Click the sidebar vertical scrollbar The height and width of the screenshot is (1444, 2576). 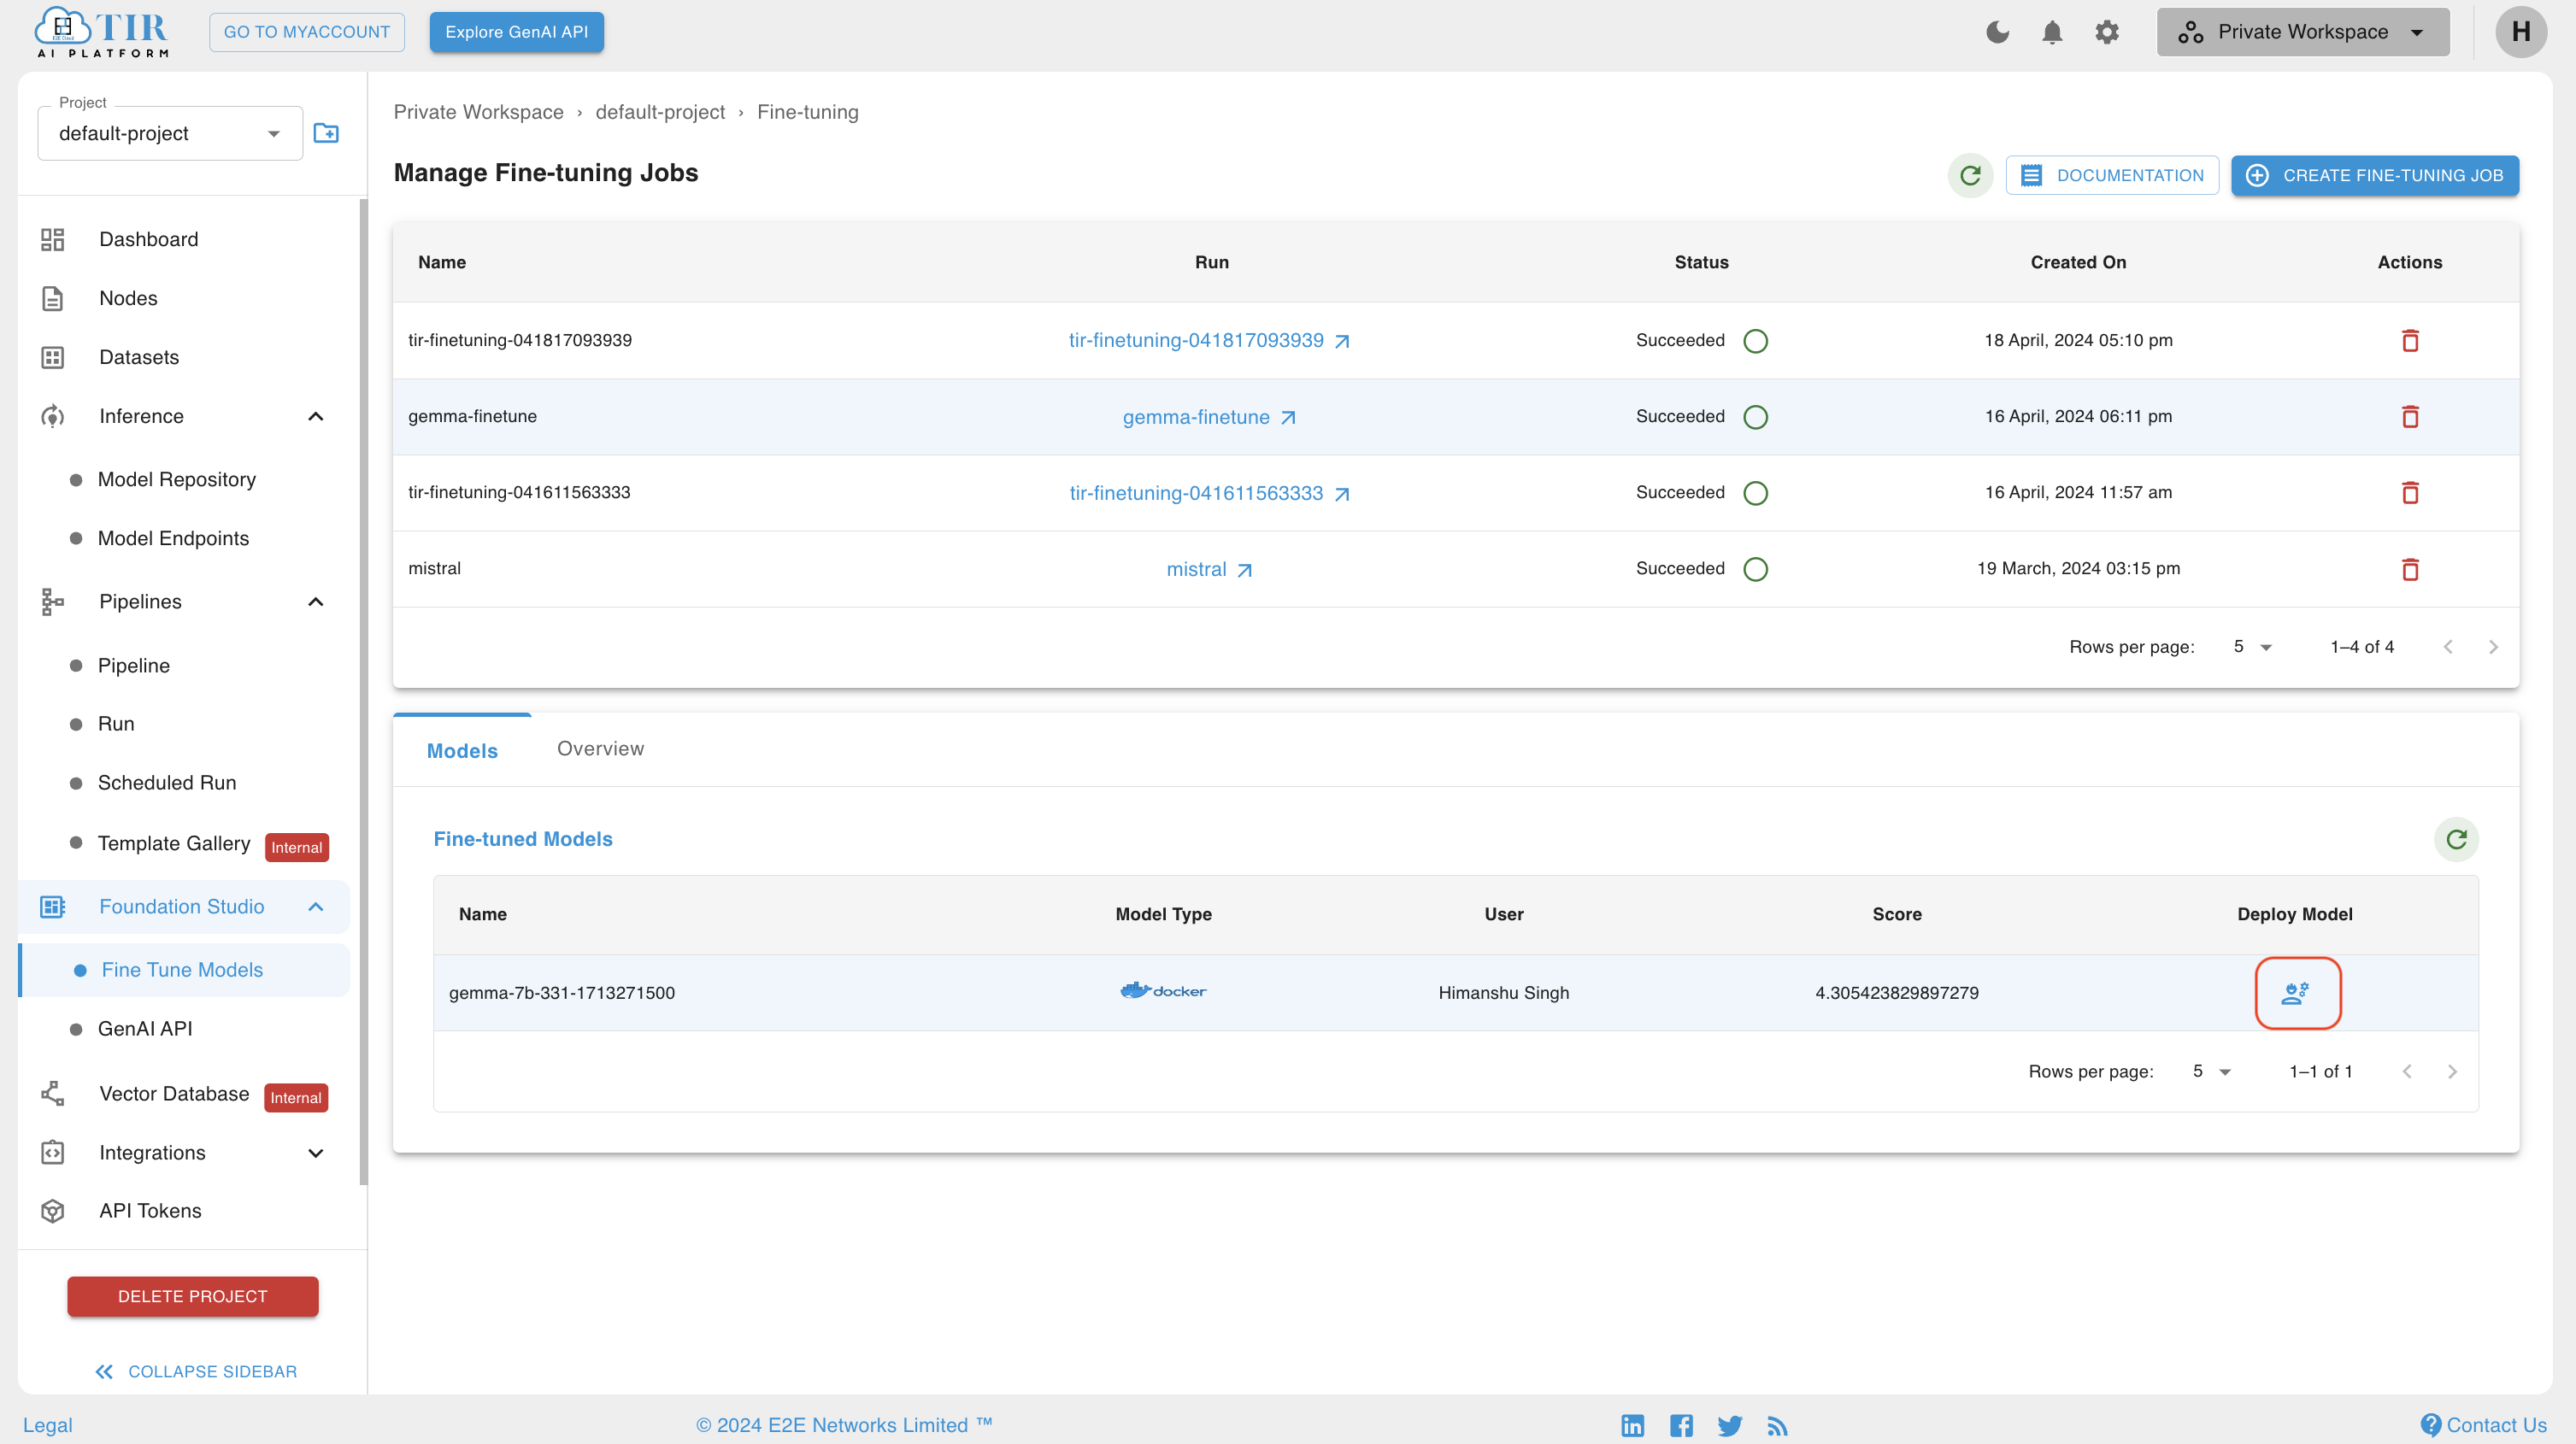click(363, 692)
